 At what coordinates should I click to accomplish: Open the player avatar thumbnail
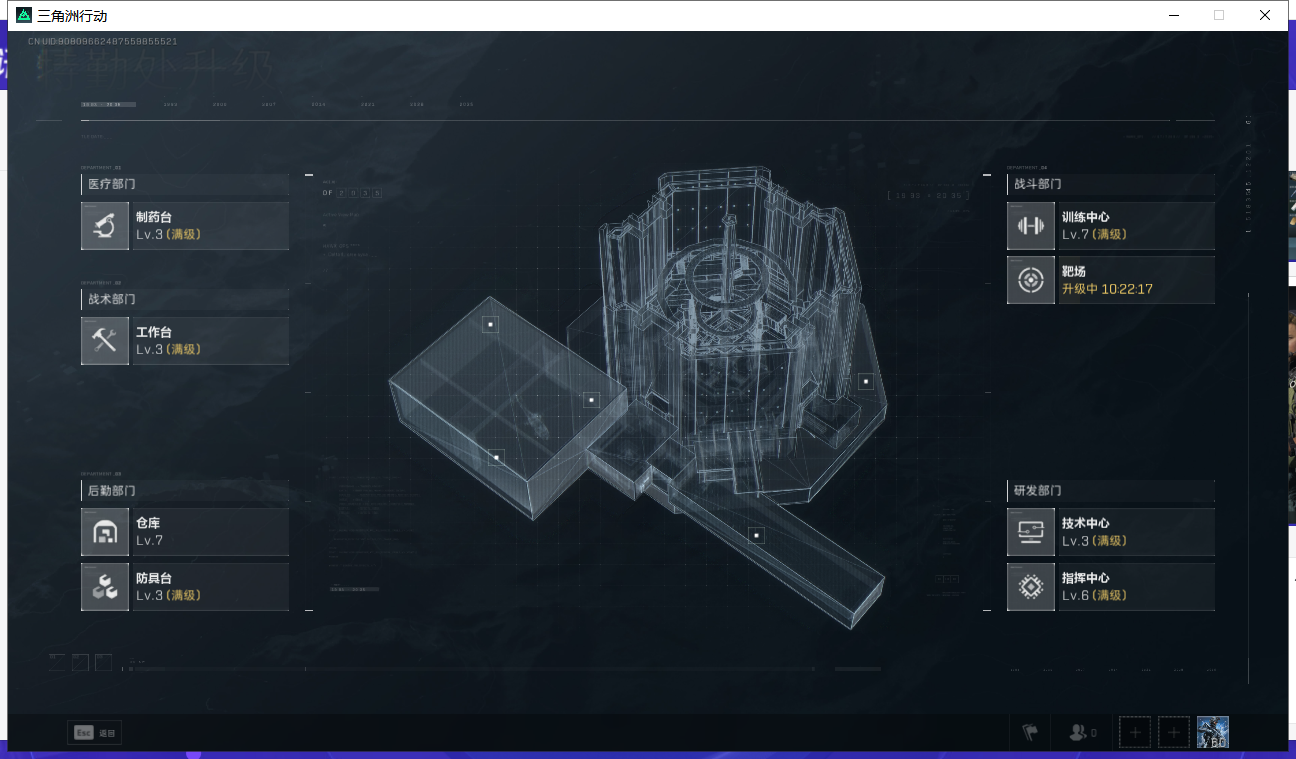[1213, 732]
